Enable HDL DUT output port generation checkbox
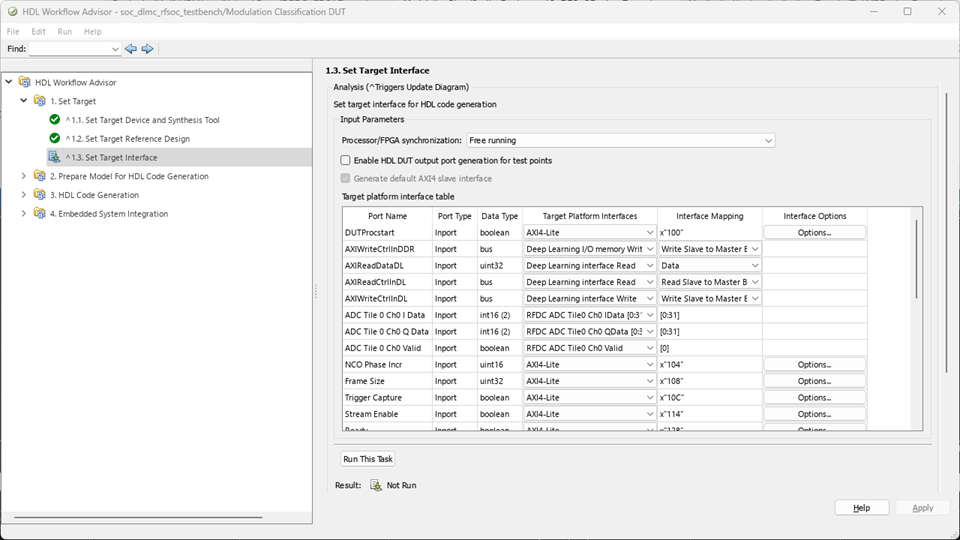 click(x=346, y=160)
